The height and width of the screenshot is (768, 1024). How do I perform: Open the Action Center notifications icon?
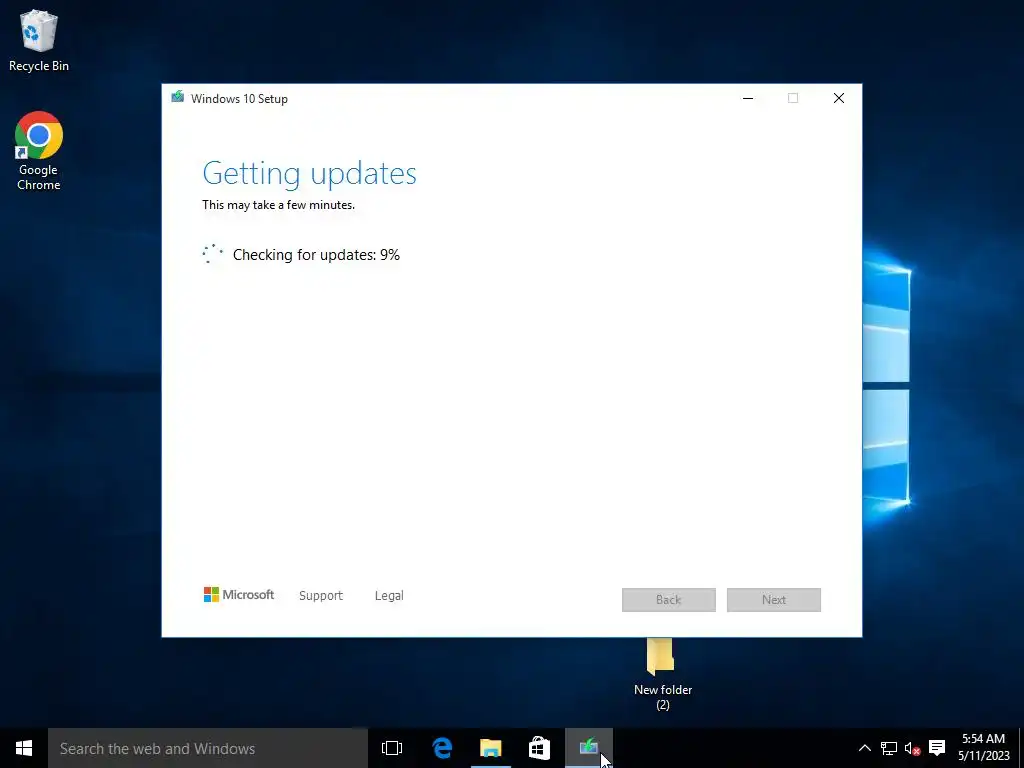click(937, 748)
